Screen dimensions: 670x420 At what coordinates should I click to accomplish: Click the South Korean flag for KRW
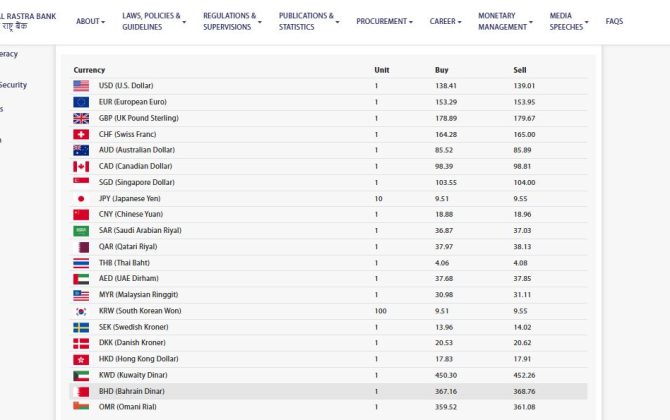(x=81, y=311)
